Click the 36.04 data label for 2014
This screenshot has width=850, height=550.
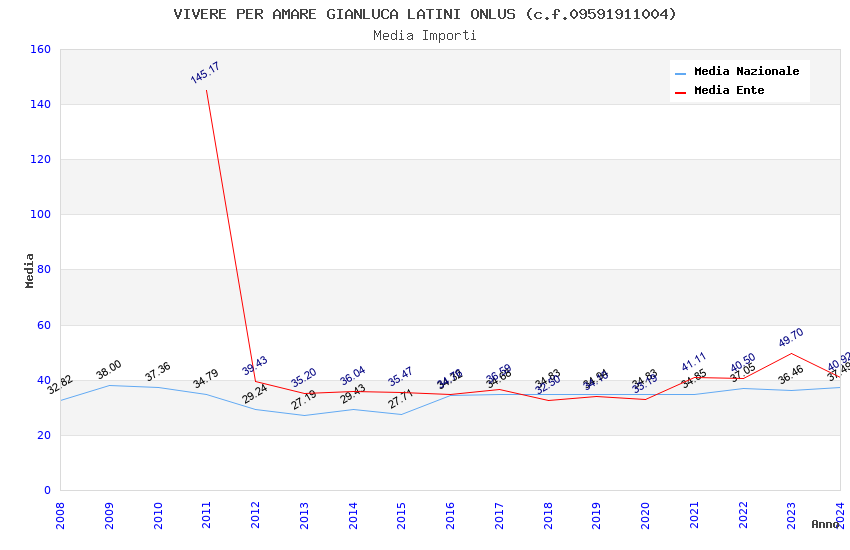click(352, 376)
